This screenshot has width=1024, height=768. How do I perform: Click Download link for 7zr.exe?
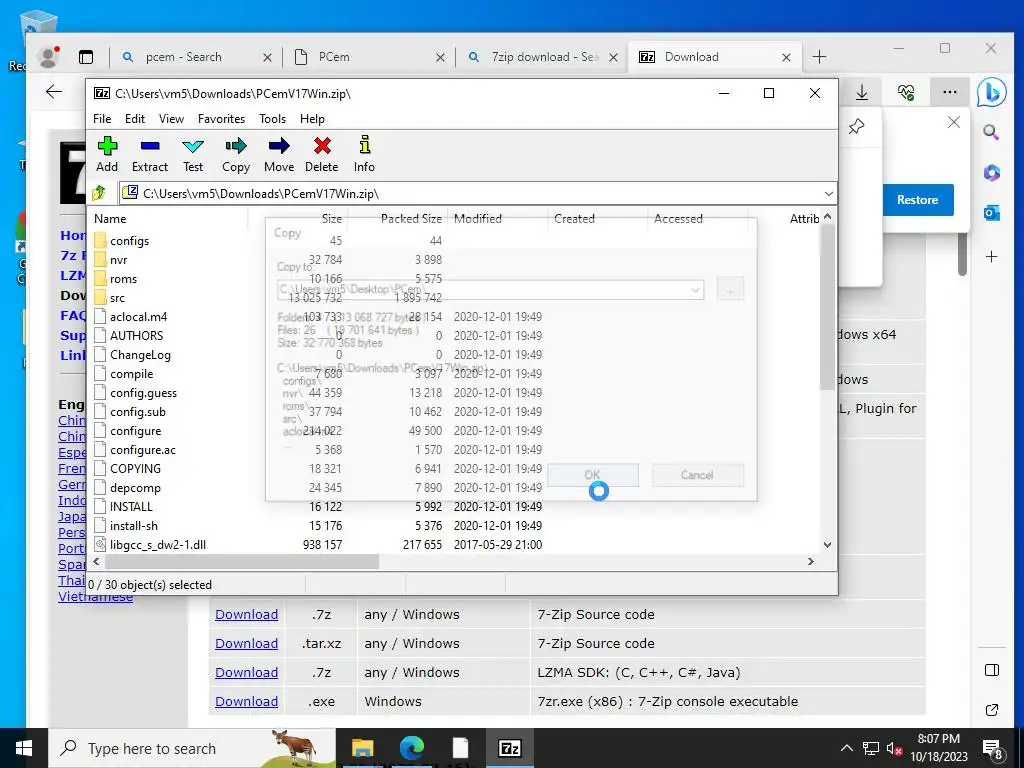pos(246,701)
